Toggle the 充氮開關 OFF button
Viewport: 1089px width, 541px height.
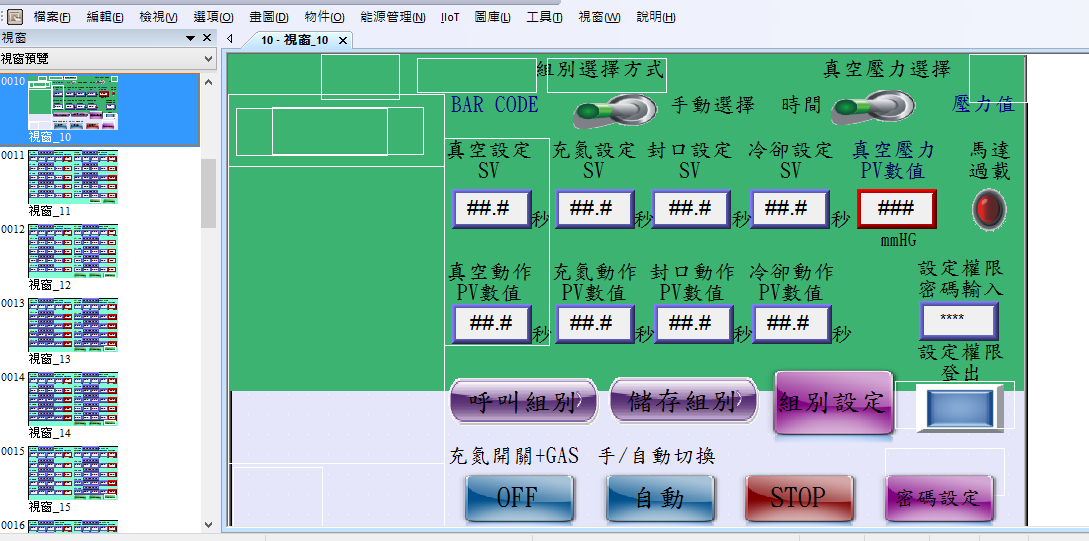pos(519,497)
